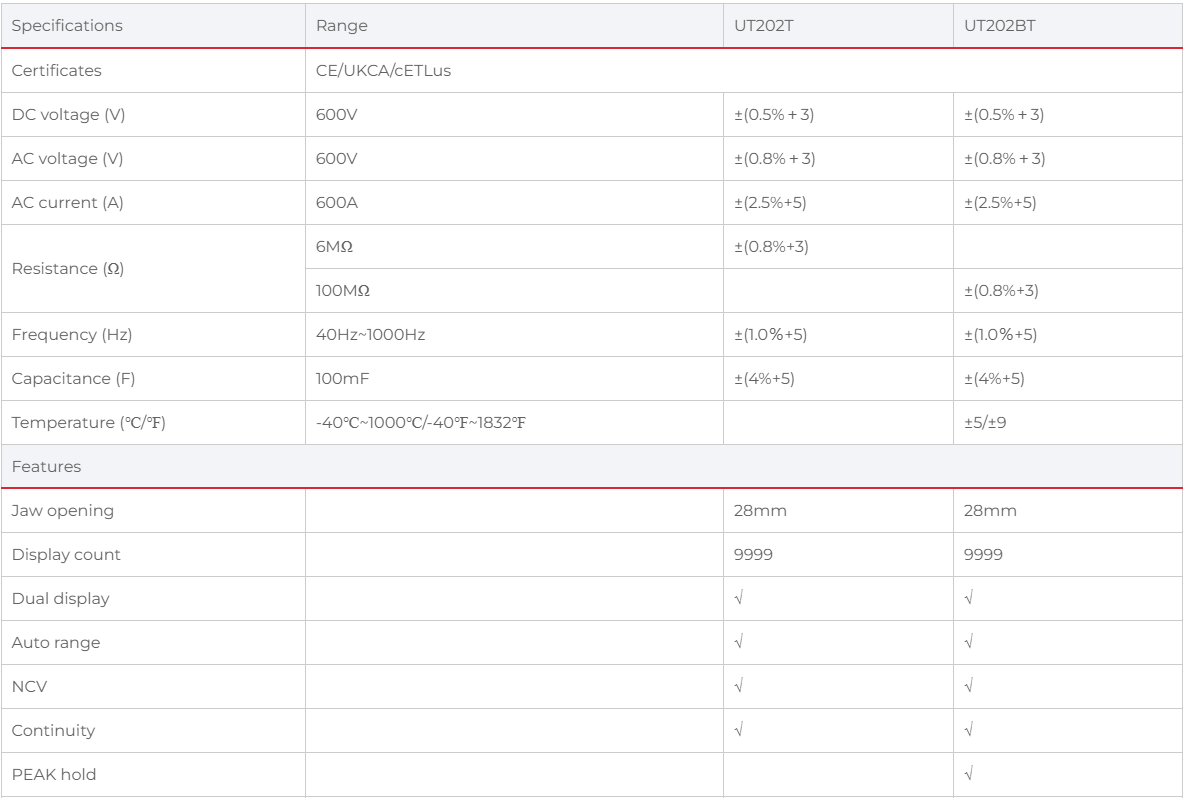The width and height of the screenshot is (1184, 798).
Task: Select the UT202T column header
Action: (x=763, y=26)
